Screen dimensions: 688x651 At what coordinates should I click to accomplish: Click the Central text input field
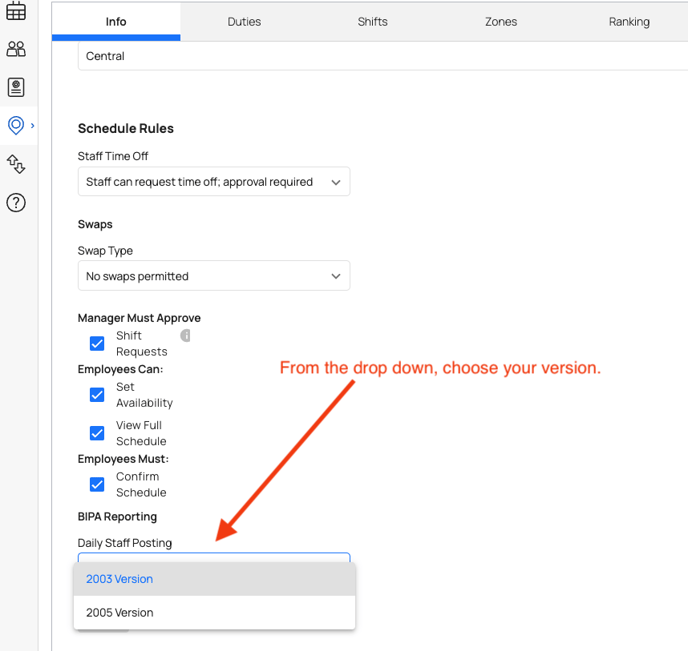(383, 56)
